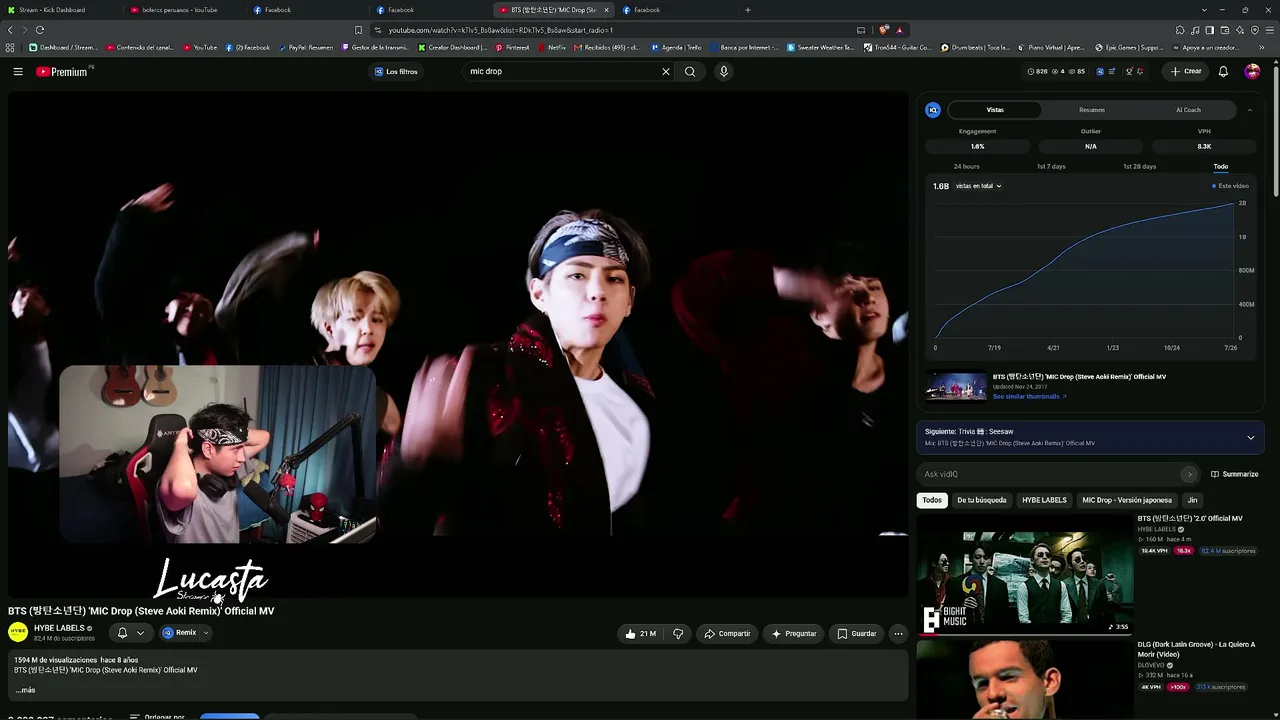The image size is (1280, 720).
Task: Bookmark this page icon in address bar
Action: click(358, 30)
